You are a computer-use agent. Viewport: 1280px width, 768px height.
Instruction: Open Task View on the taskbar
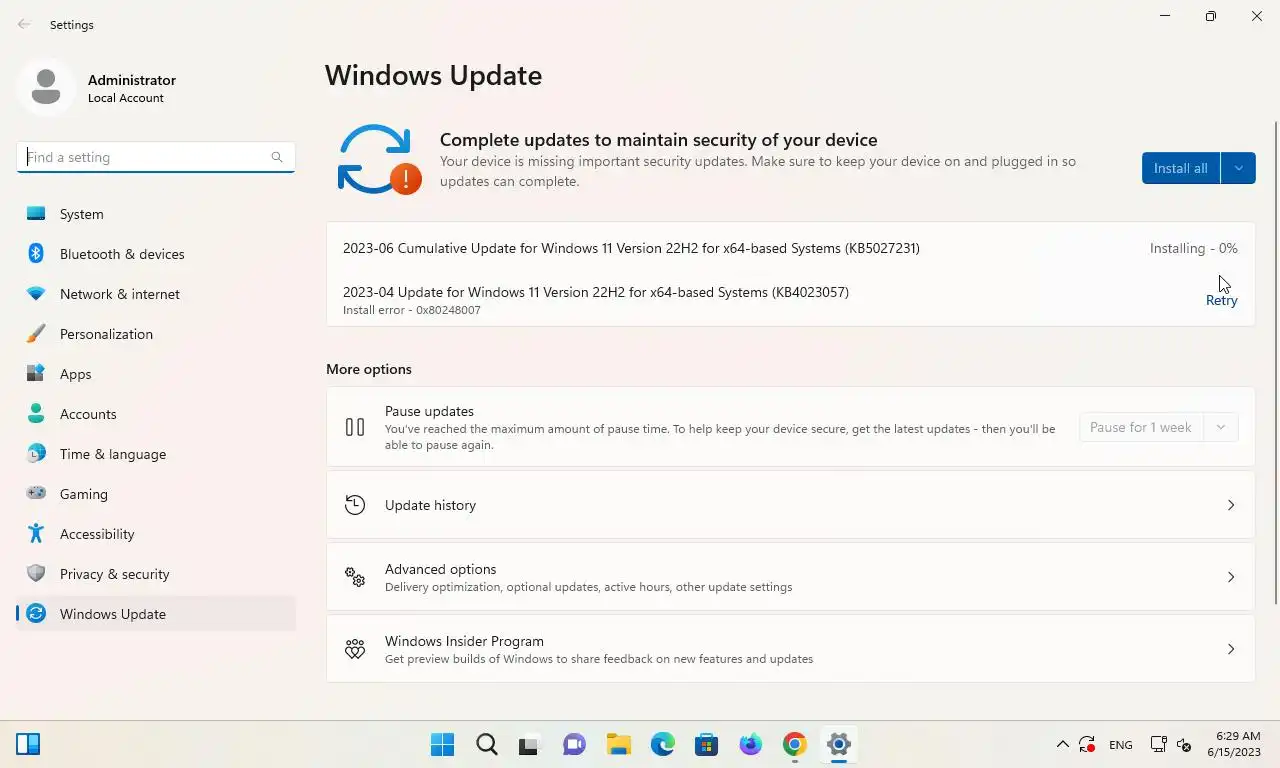click(529, 745)
